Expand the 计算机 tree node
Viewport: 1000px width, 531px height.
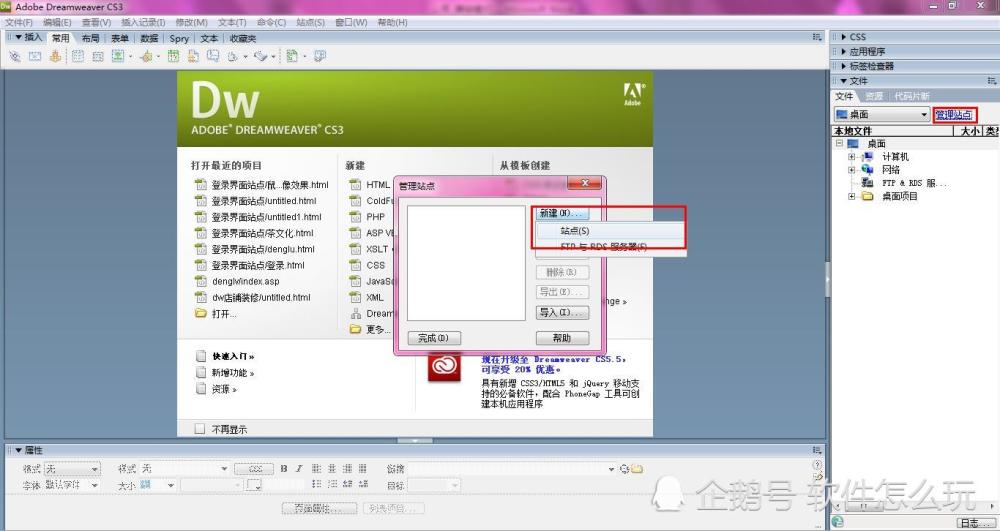pyautogui.click(x=851, y=157)
